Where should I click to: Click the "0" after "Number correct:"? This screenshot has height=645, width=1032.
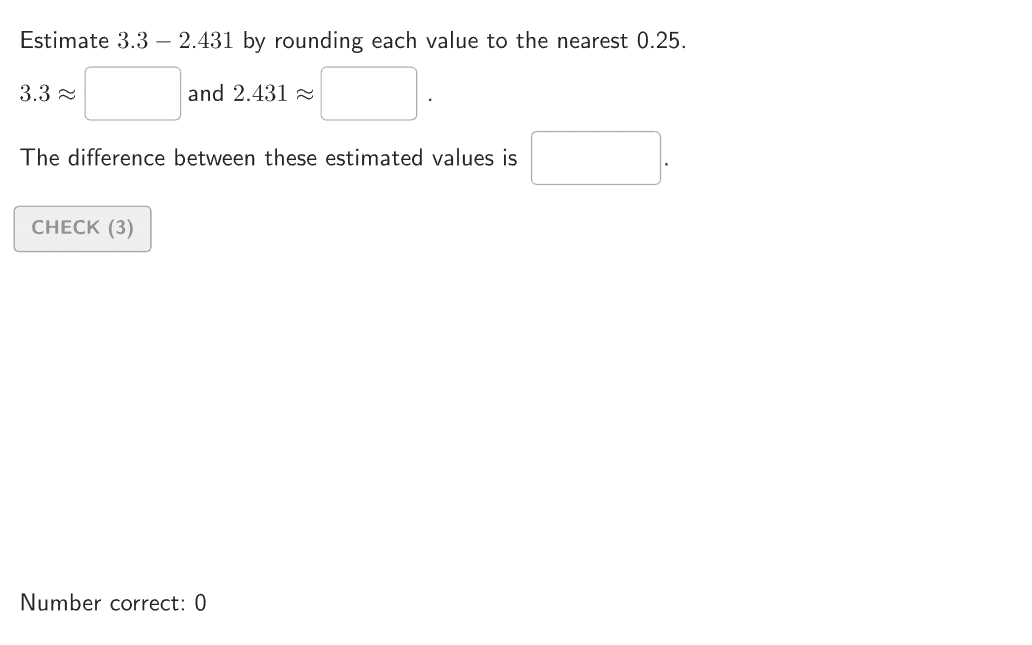[x=200, y=603]
